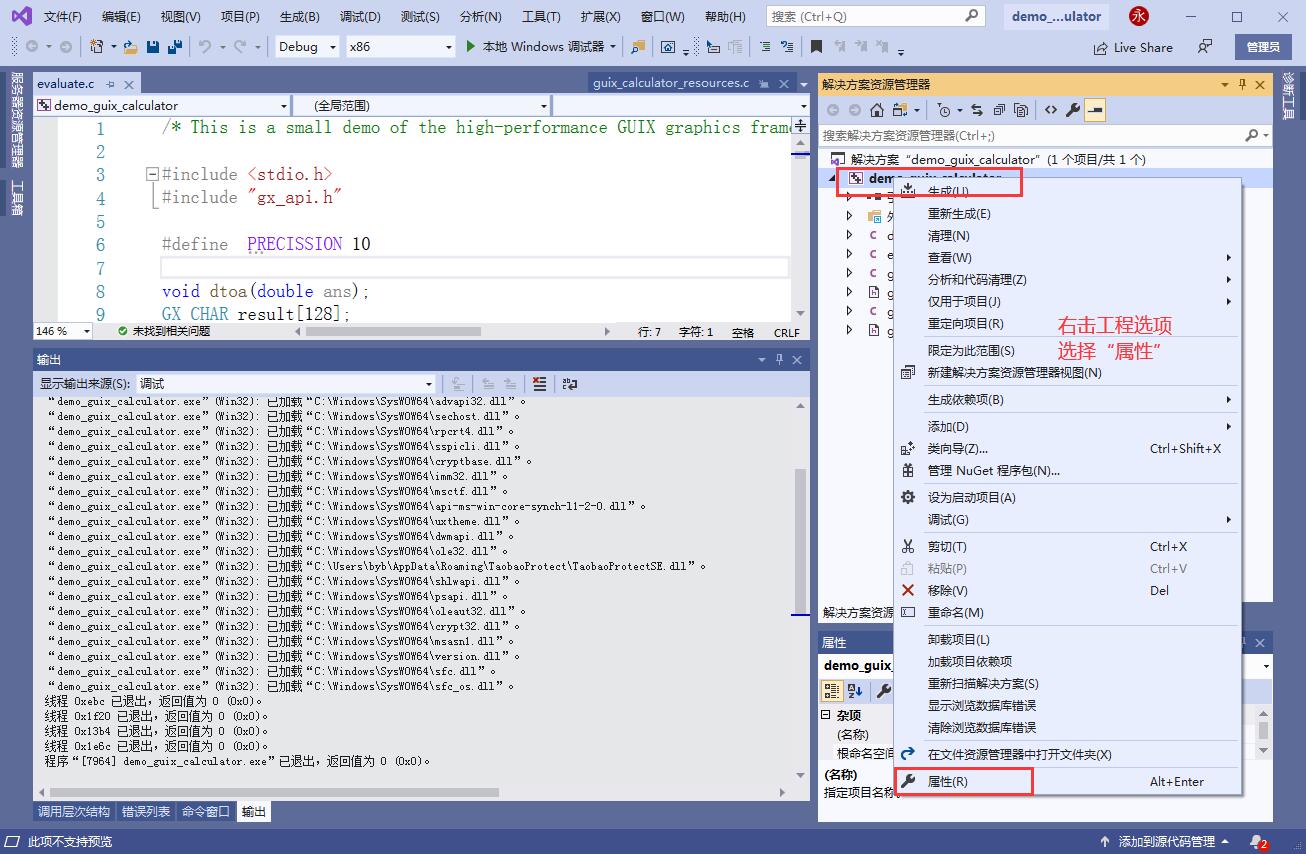Collapse the demo_guix_calculator project node
The width and height of the screenshot is (1306, 854).
coord(833,178)
